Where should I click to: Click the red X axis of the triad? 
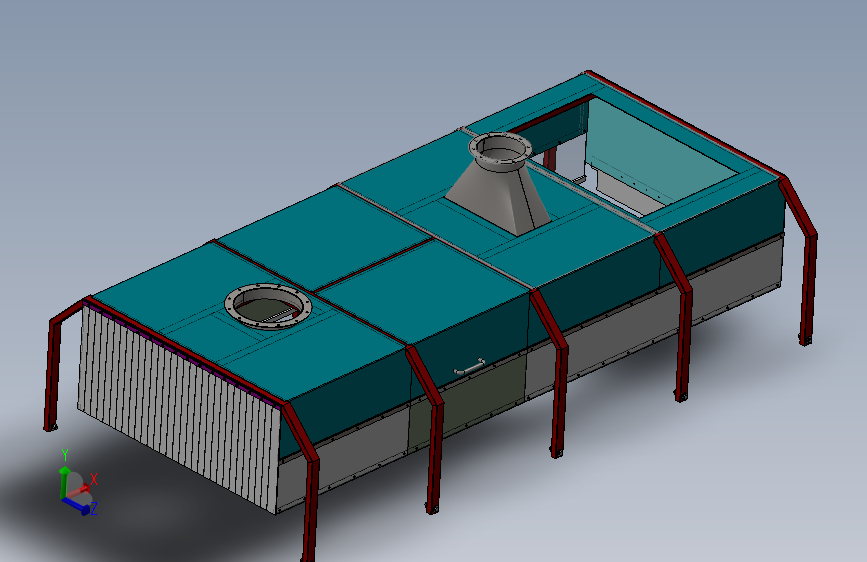tap(81, 489)
